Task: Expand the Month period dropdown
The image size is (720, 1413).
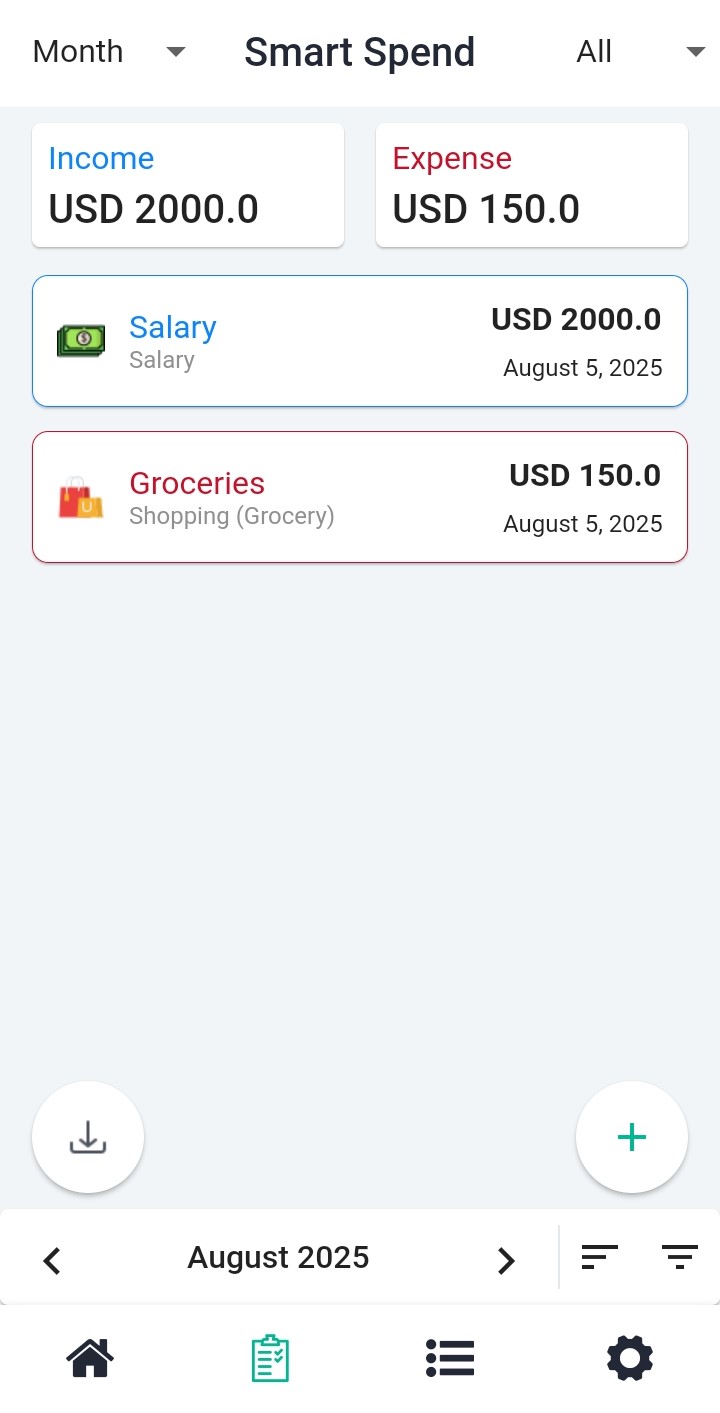Action: pos(109,52)
